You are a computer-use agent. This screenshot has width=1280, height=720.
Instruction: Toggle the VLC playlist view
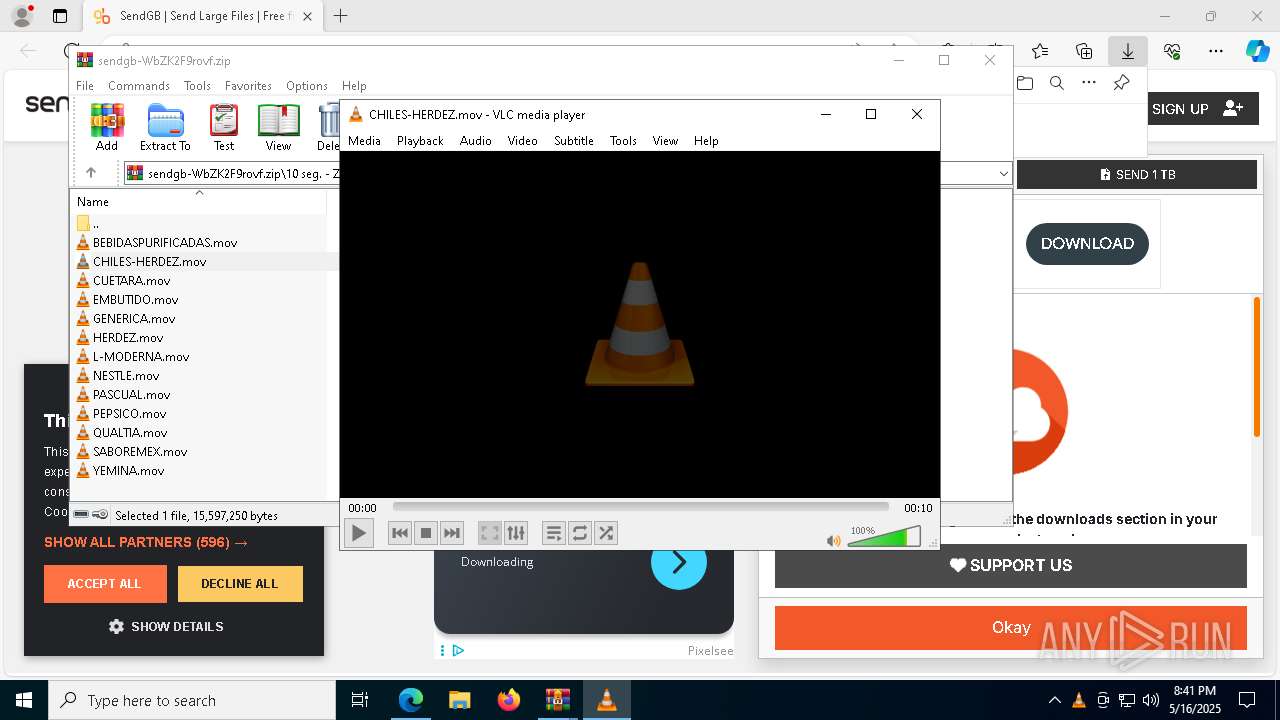pos(553,533)
